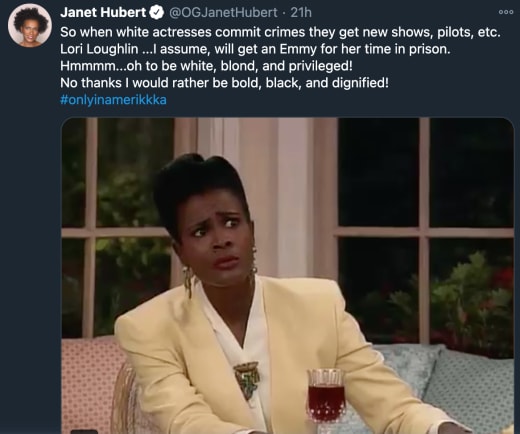Open the @OGJanetHubert handle profile link

[223, 13]
